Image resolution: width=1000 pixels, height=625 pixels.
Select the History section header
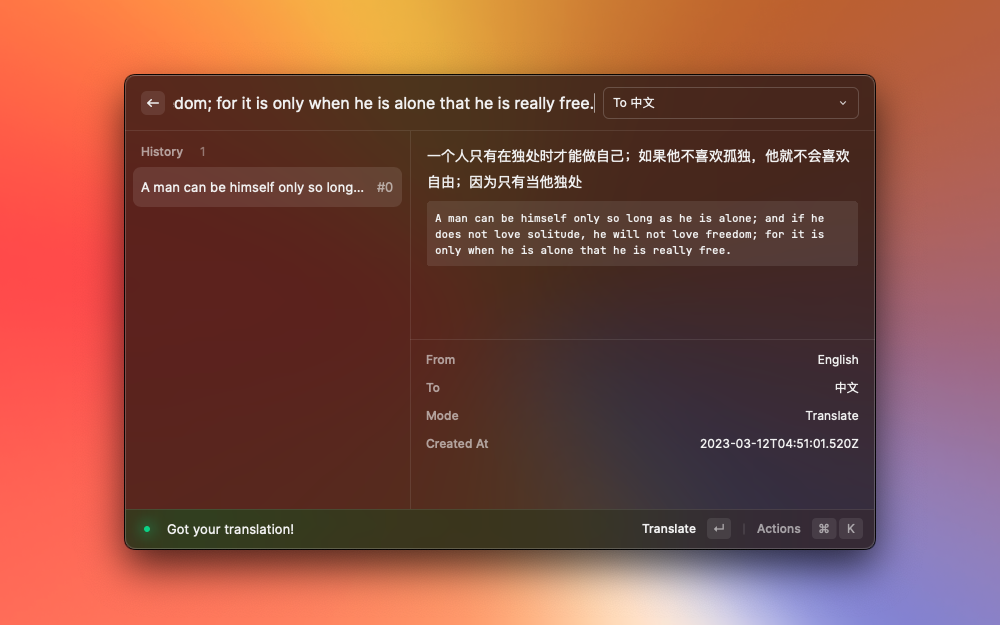click(x=162, y=151)
